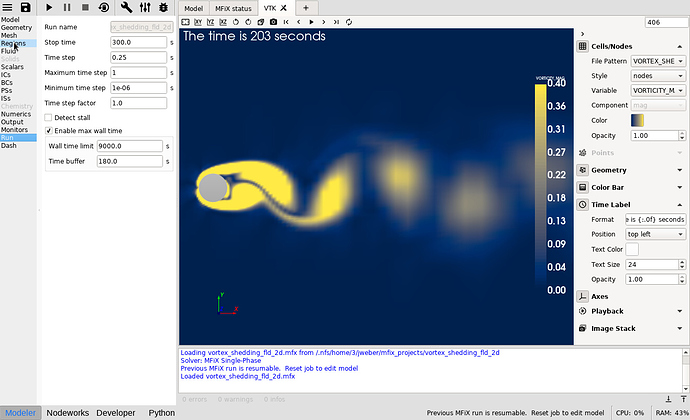Switch to the Nodeworks mode tab
Image resolution: width=690 pixels, height=420 pixels.
click(x=67, y=412)
